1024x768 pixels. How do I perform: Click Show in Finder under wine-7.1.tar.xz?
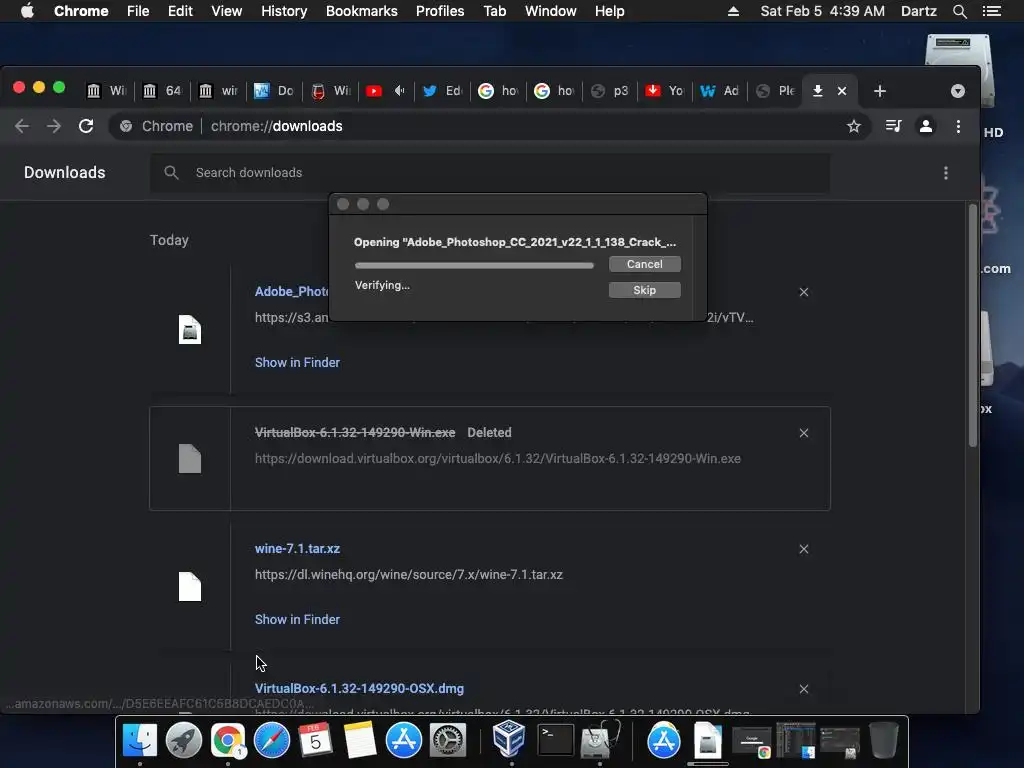[297, 619]
